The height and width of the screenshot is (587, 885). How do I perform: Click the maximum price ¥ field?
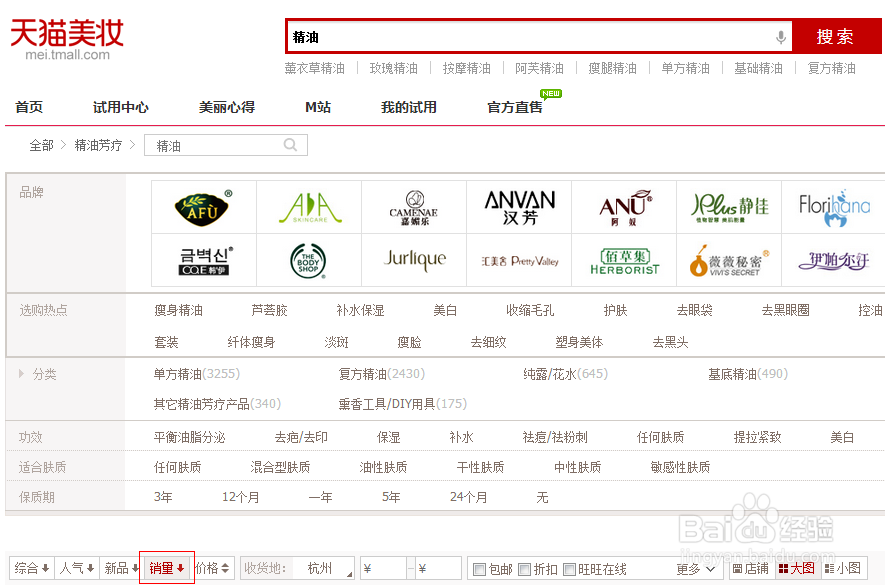tap(439, 568)
